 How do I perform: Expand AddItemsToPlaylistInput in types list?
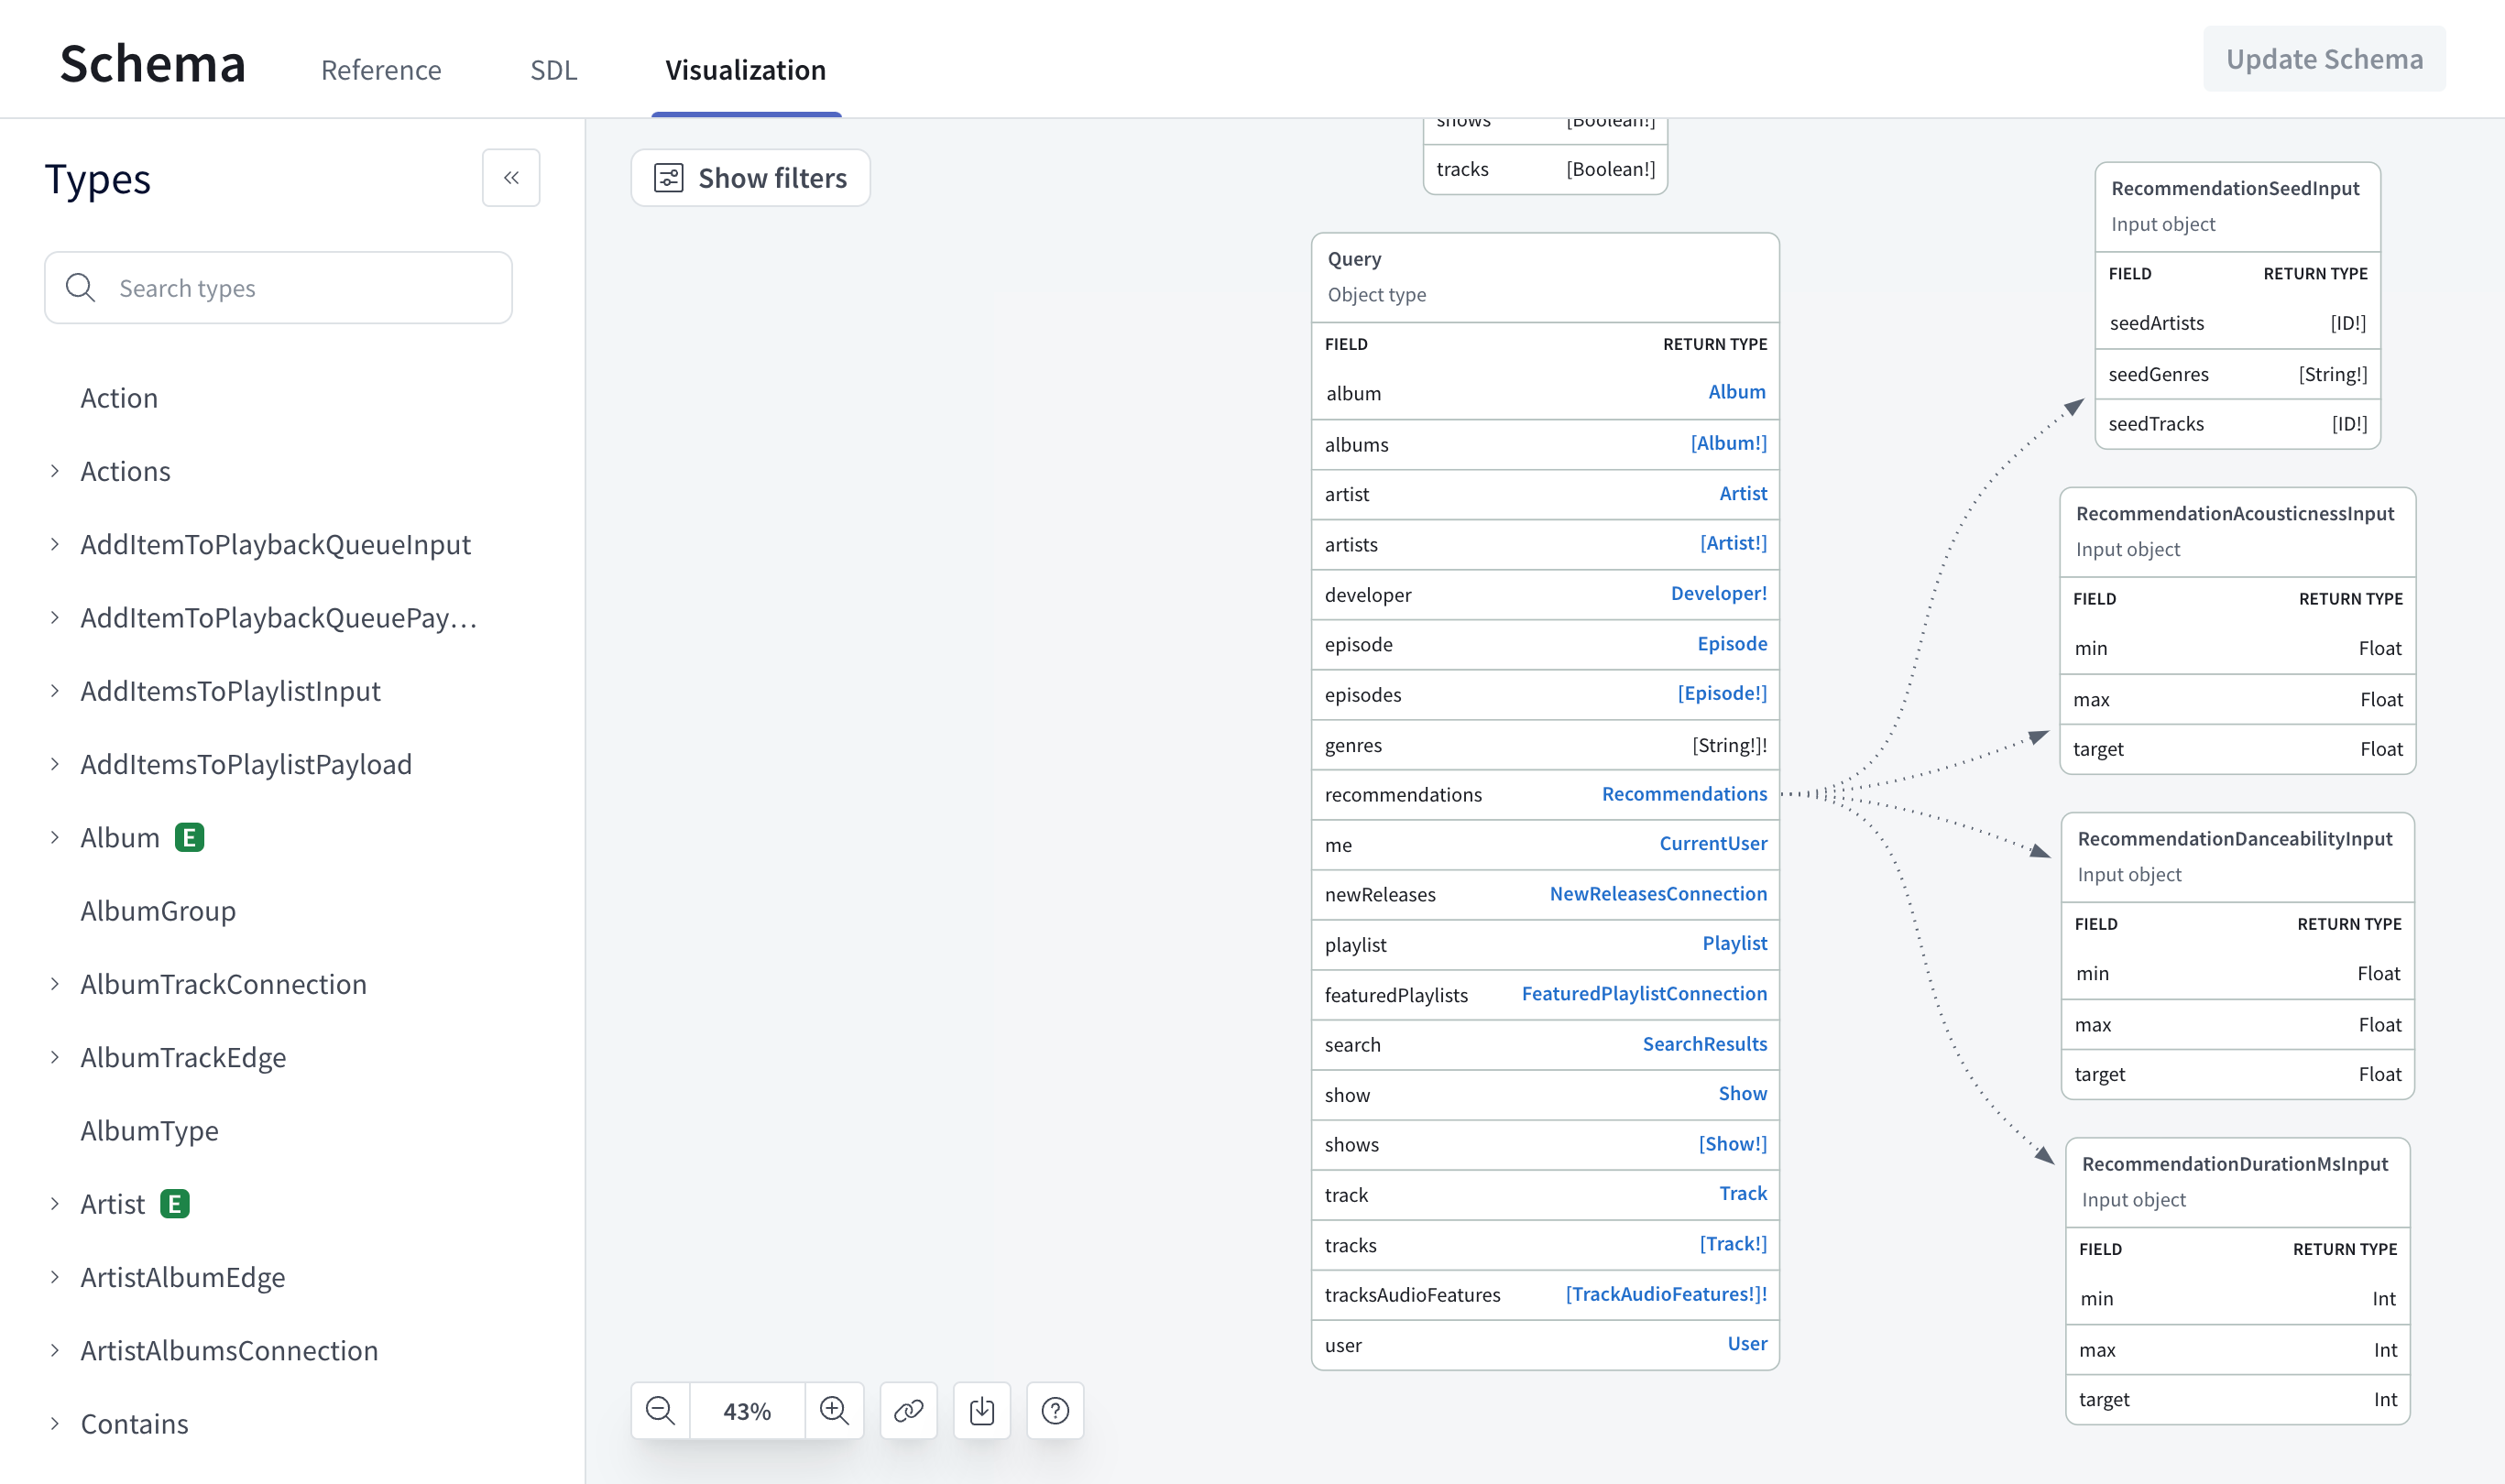point(55,691)
